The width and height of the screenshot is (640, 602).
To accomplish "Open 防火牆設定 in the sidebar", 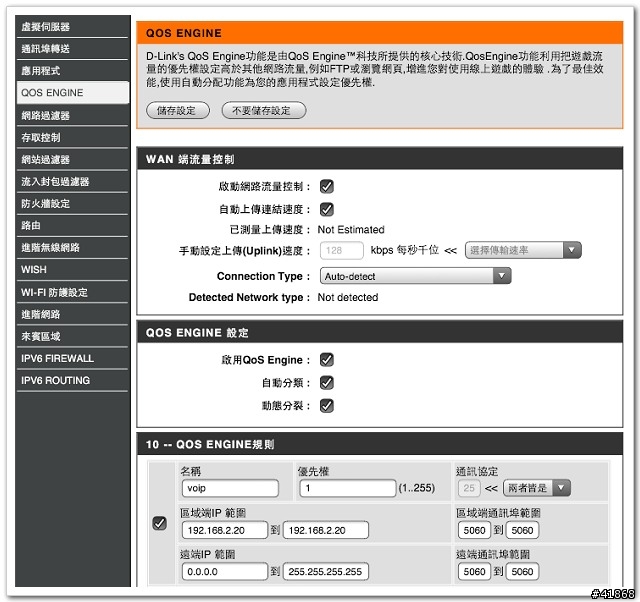I will click(x=72, y=204).
